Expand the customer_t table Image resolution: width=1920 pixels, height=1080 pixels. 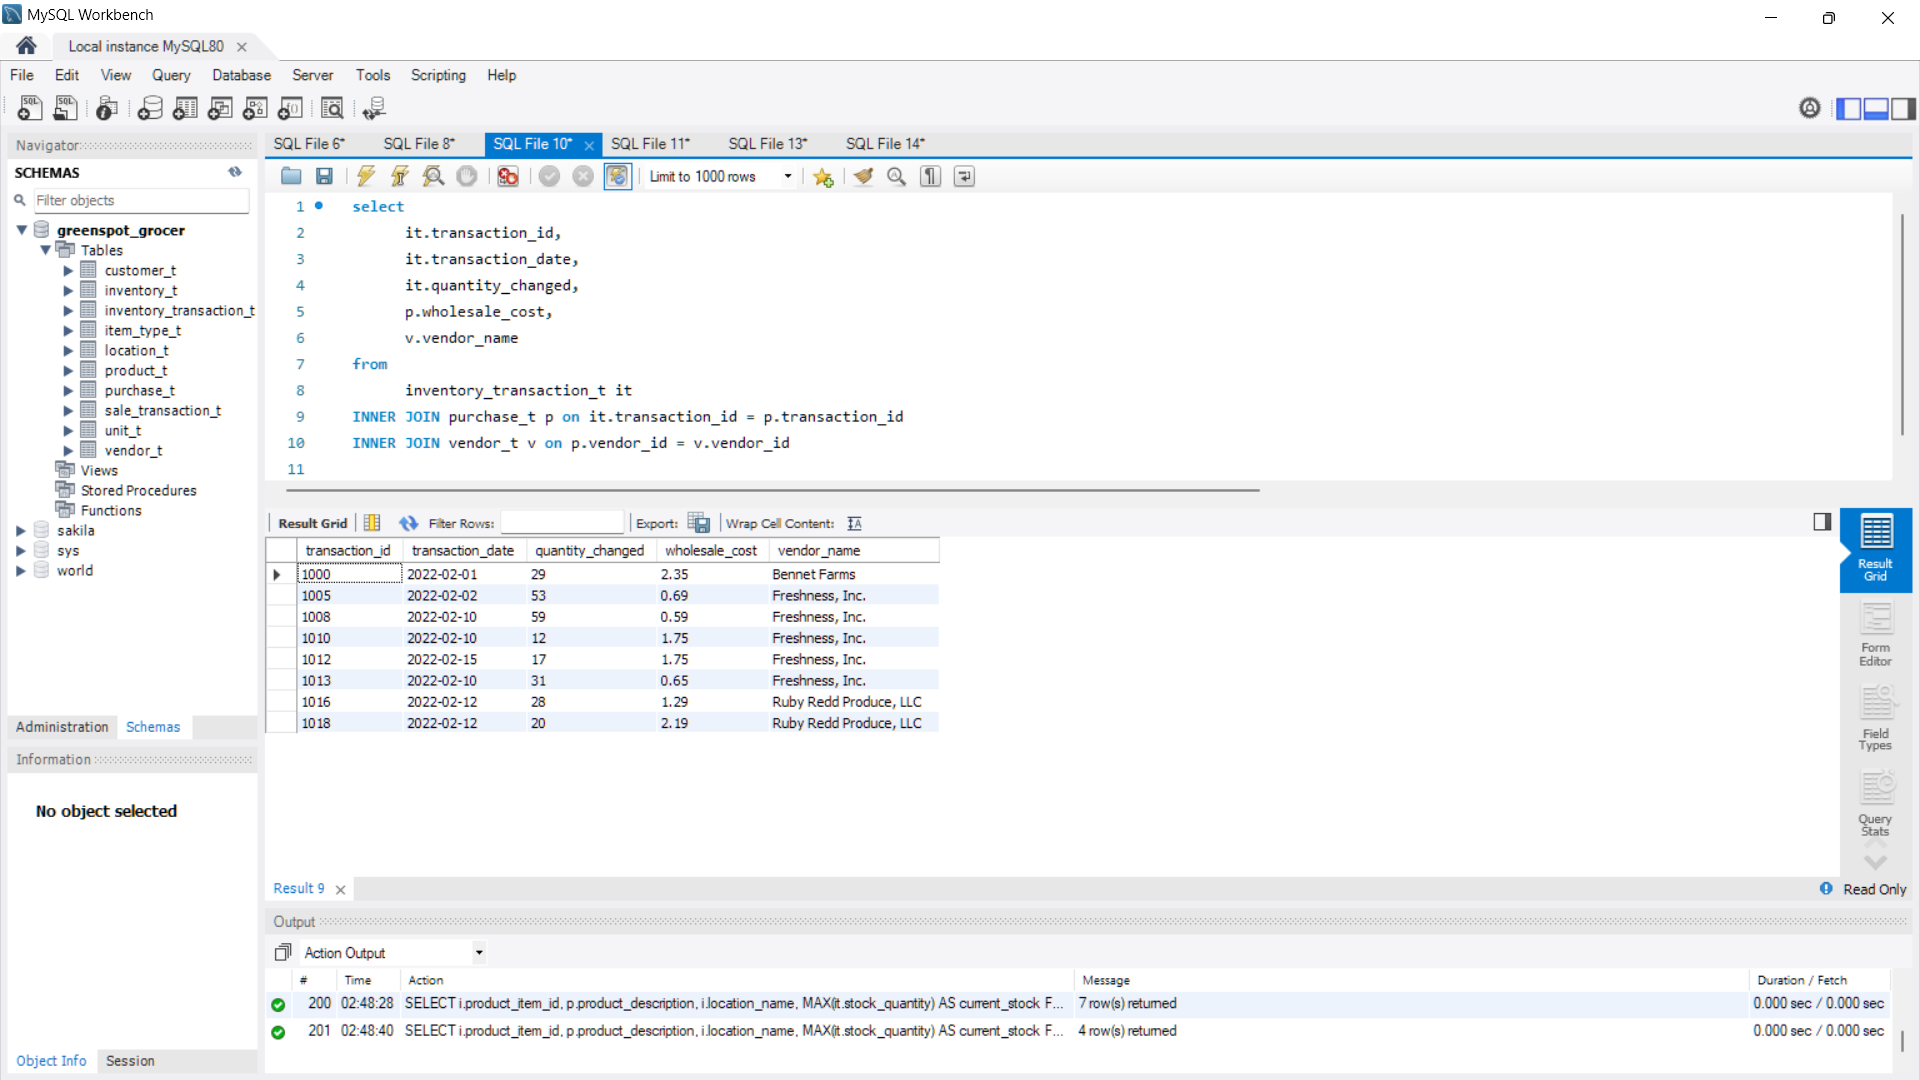pos(68,270)
